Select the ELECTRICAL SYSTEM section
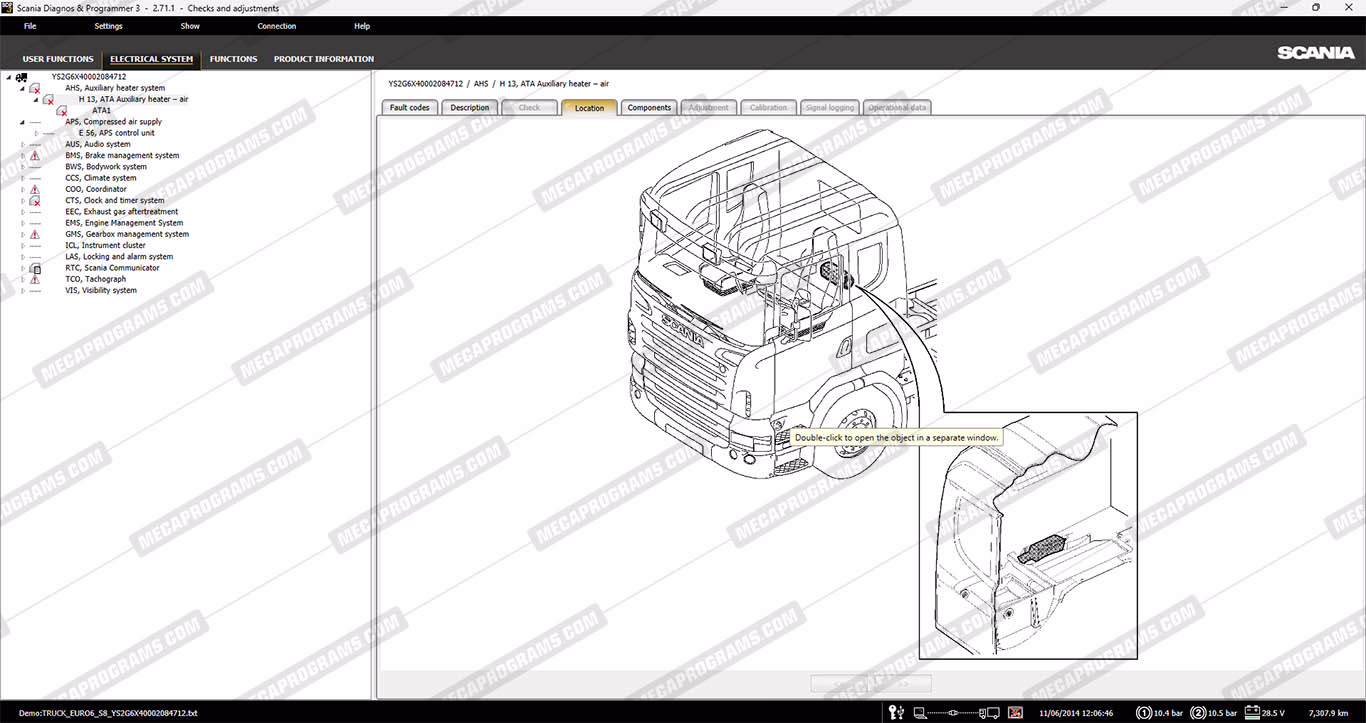The width and height of the screenshot is (1366, 723). pyautogui.click(x=151, y=59)
